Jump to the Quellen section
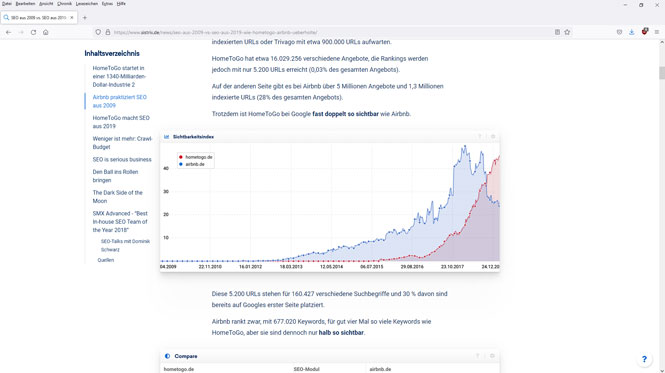The width and height of the screenshot is (665, 373). (106, 260)
